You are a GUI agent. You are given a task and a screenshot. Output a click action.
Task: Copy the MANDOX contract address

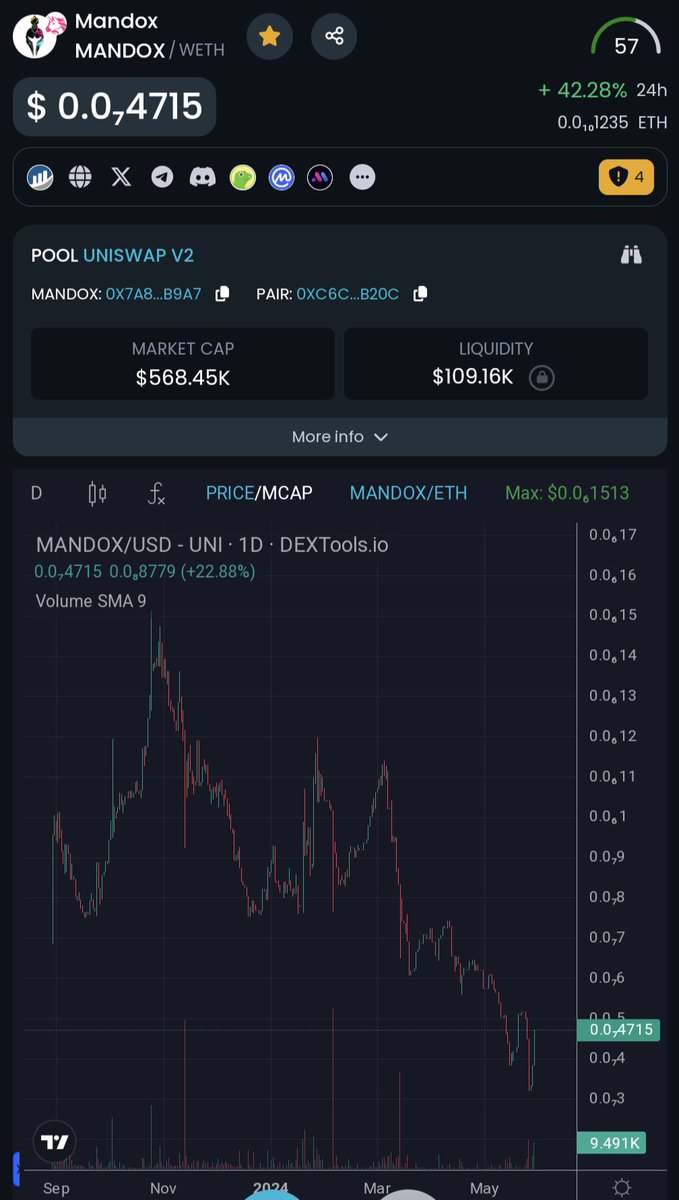(222, 293)
